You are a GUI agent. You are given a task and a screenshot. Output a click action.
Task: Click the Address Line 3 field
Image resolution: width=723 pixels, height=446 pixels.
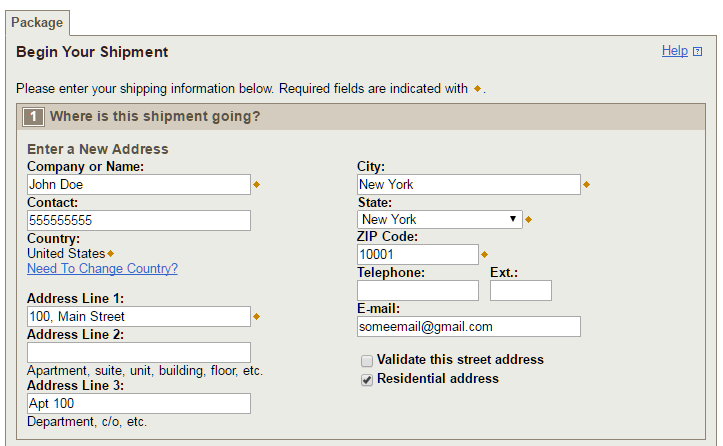pos(138,404)
